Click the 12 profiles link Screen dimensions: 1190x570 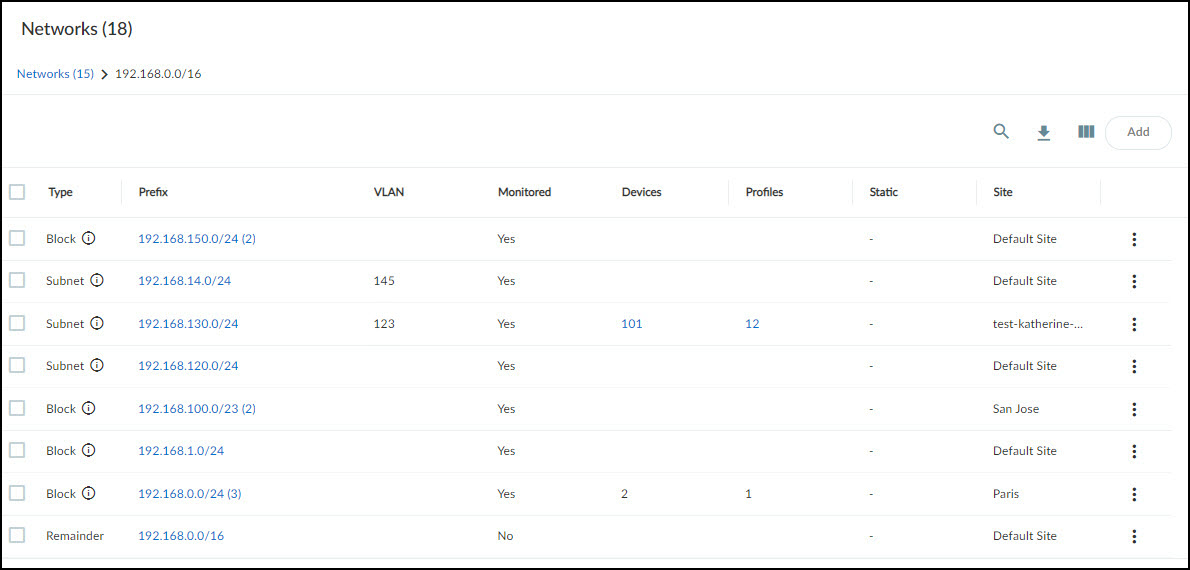752,324
